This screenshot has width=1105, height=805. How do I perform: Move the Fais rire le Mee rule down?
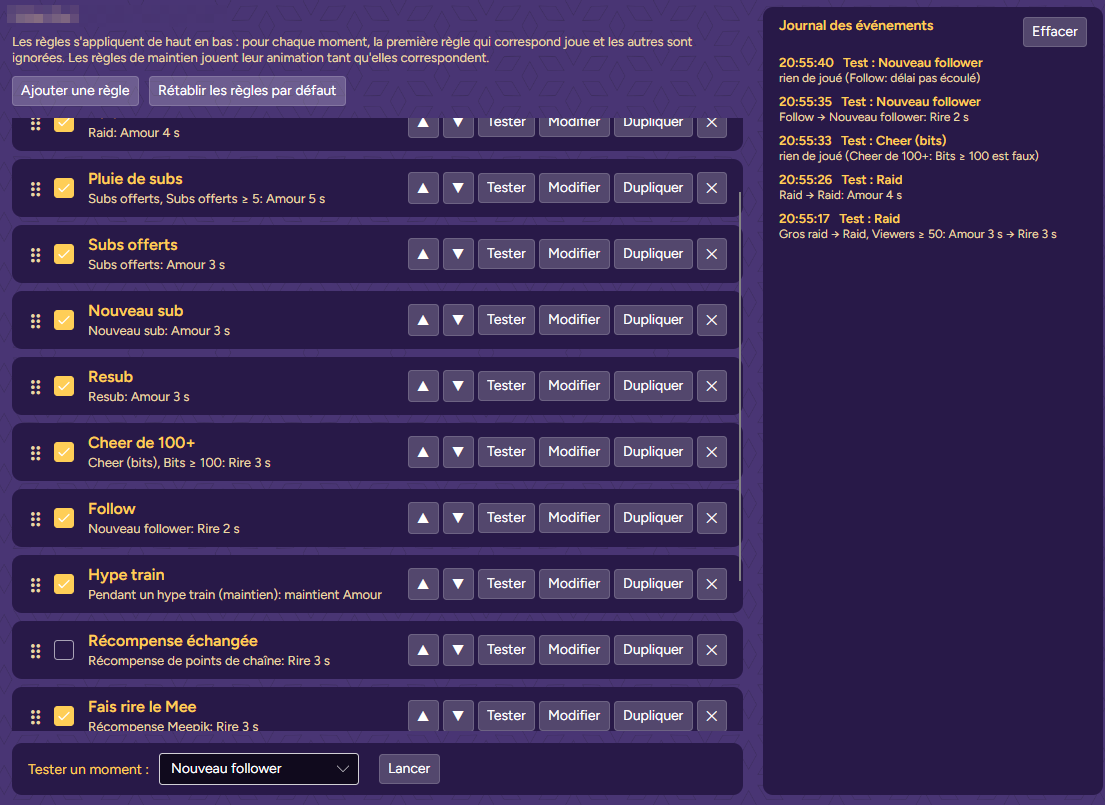(x=458, y=716)
